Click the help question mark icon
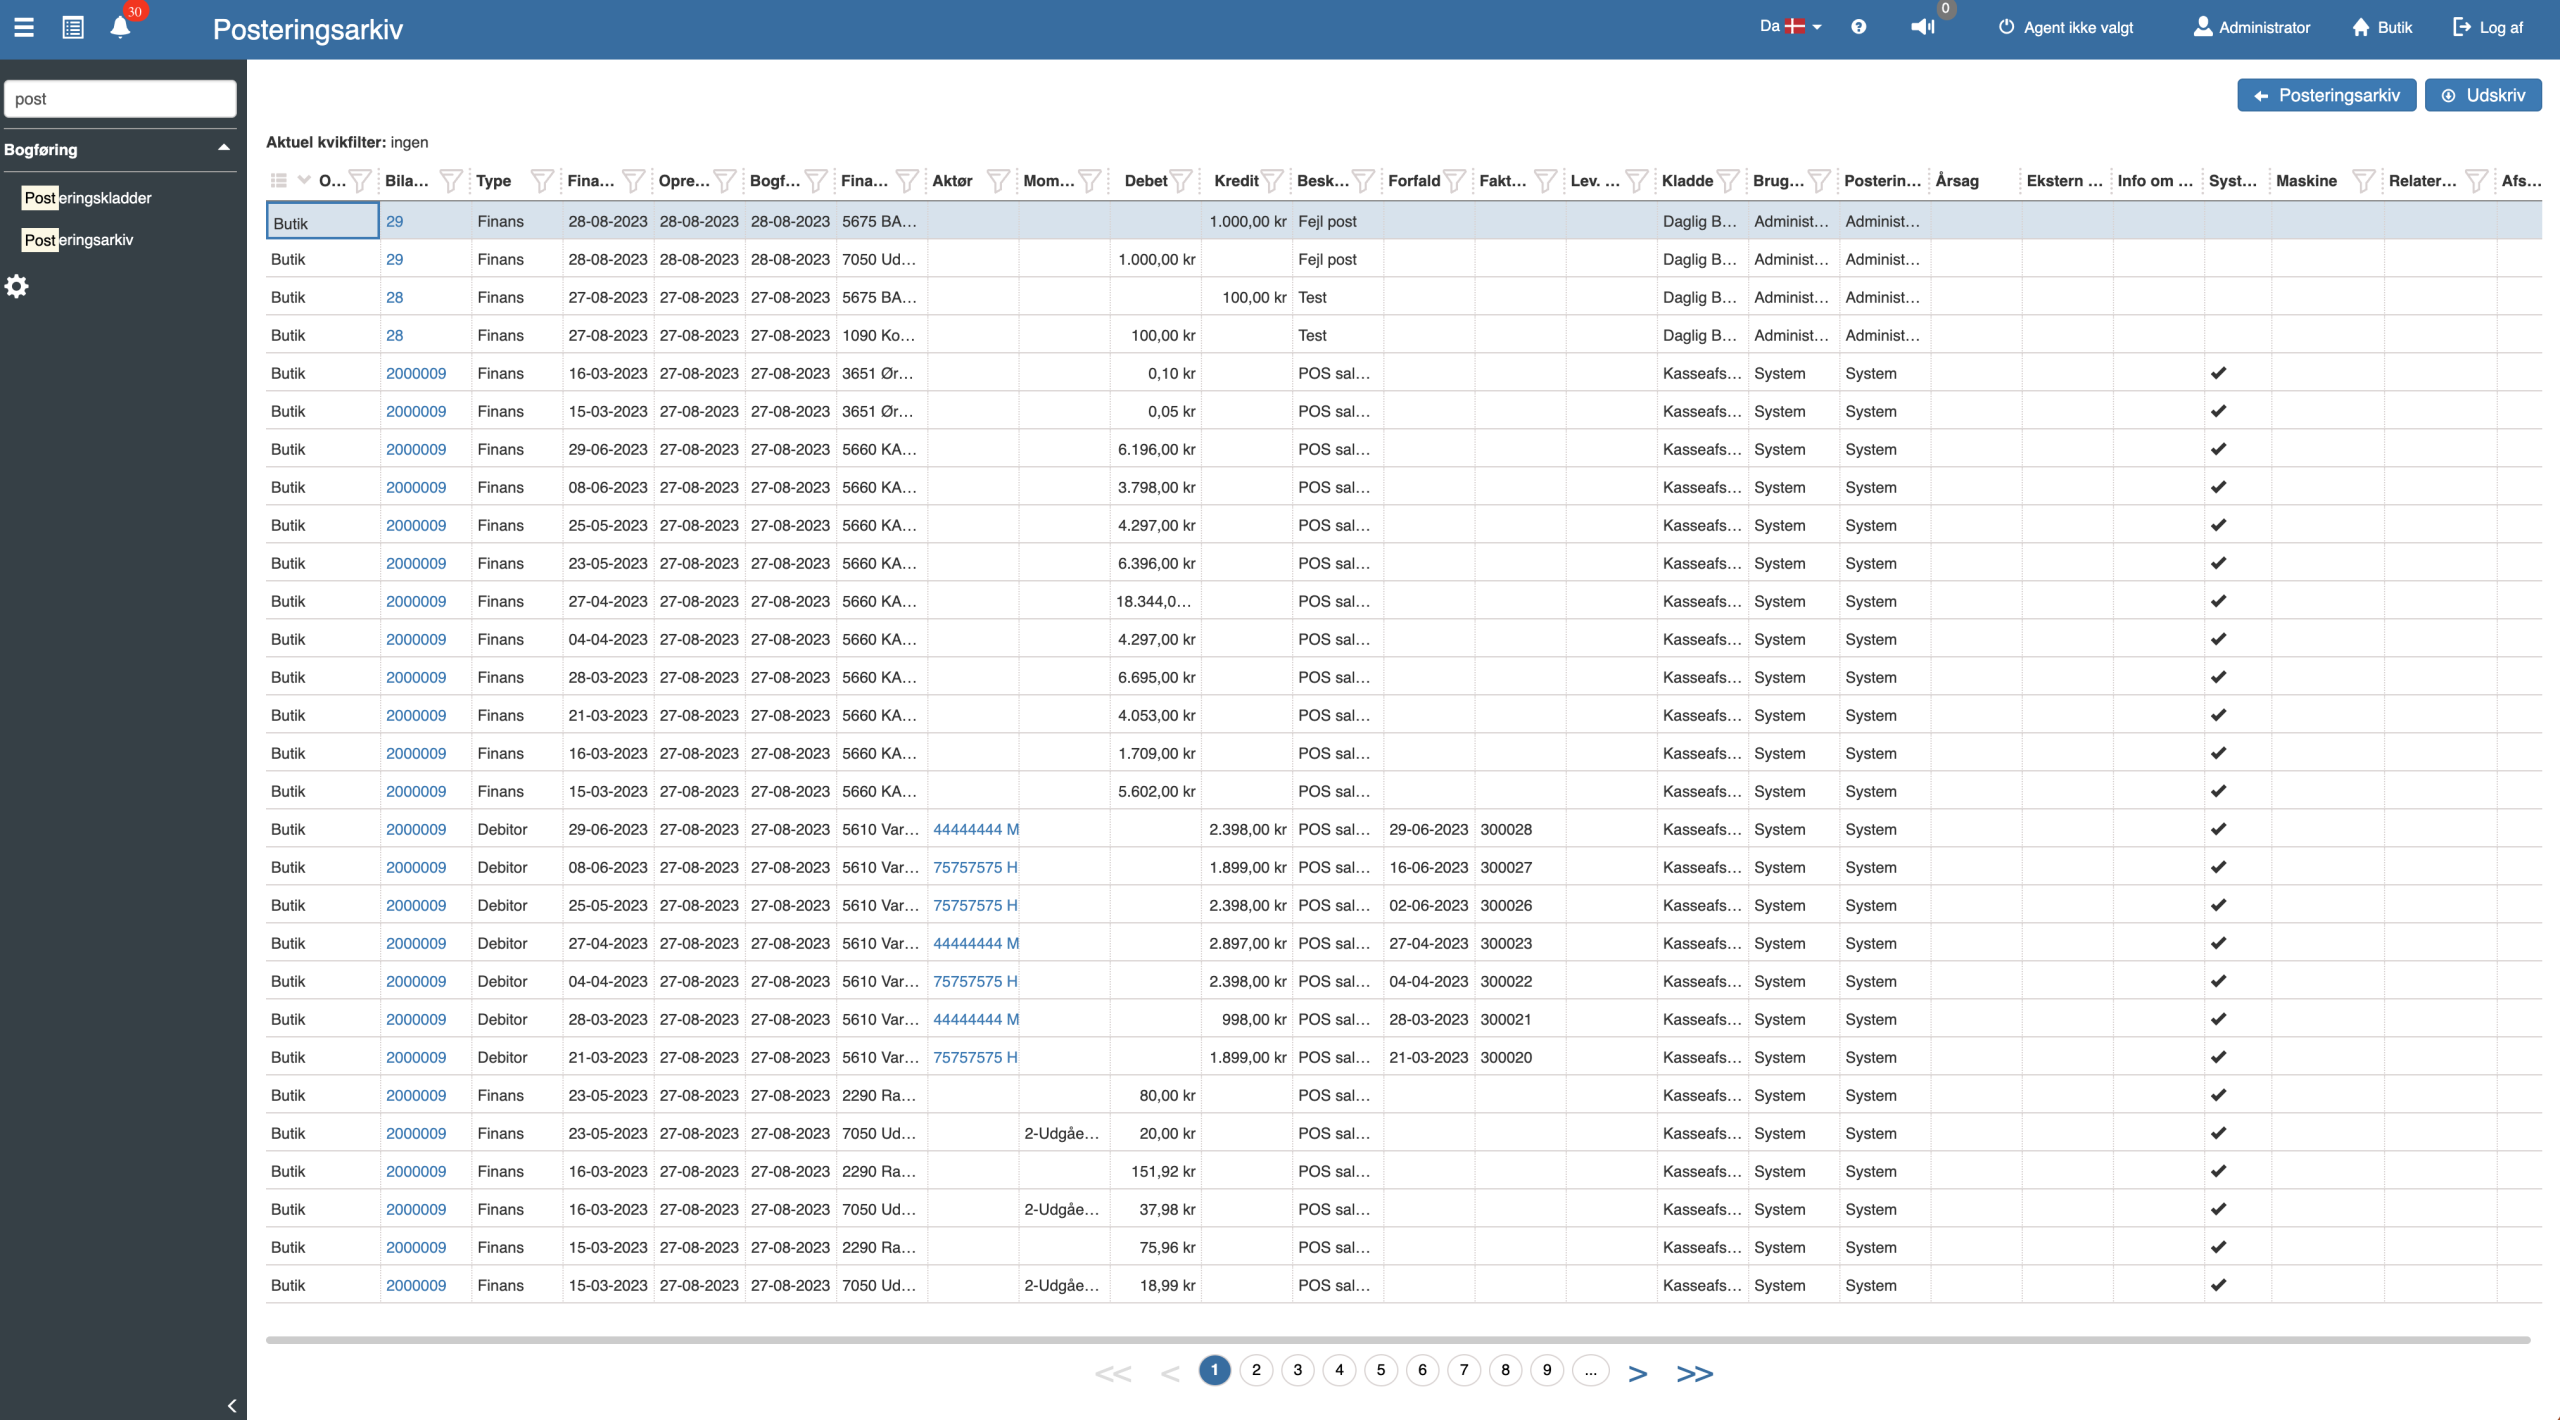The image size is (2560, 1420). [1858, 27]
